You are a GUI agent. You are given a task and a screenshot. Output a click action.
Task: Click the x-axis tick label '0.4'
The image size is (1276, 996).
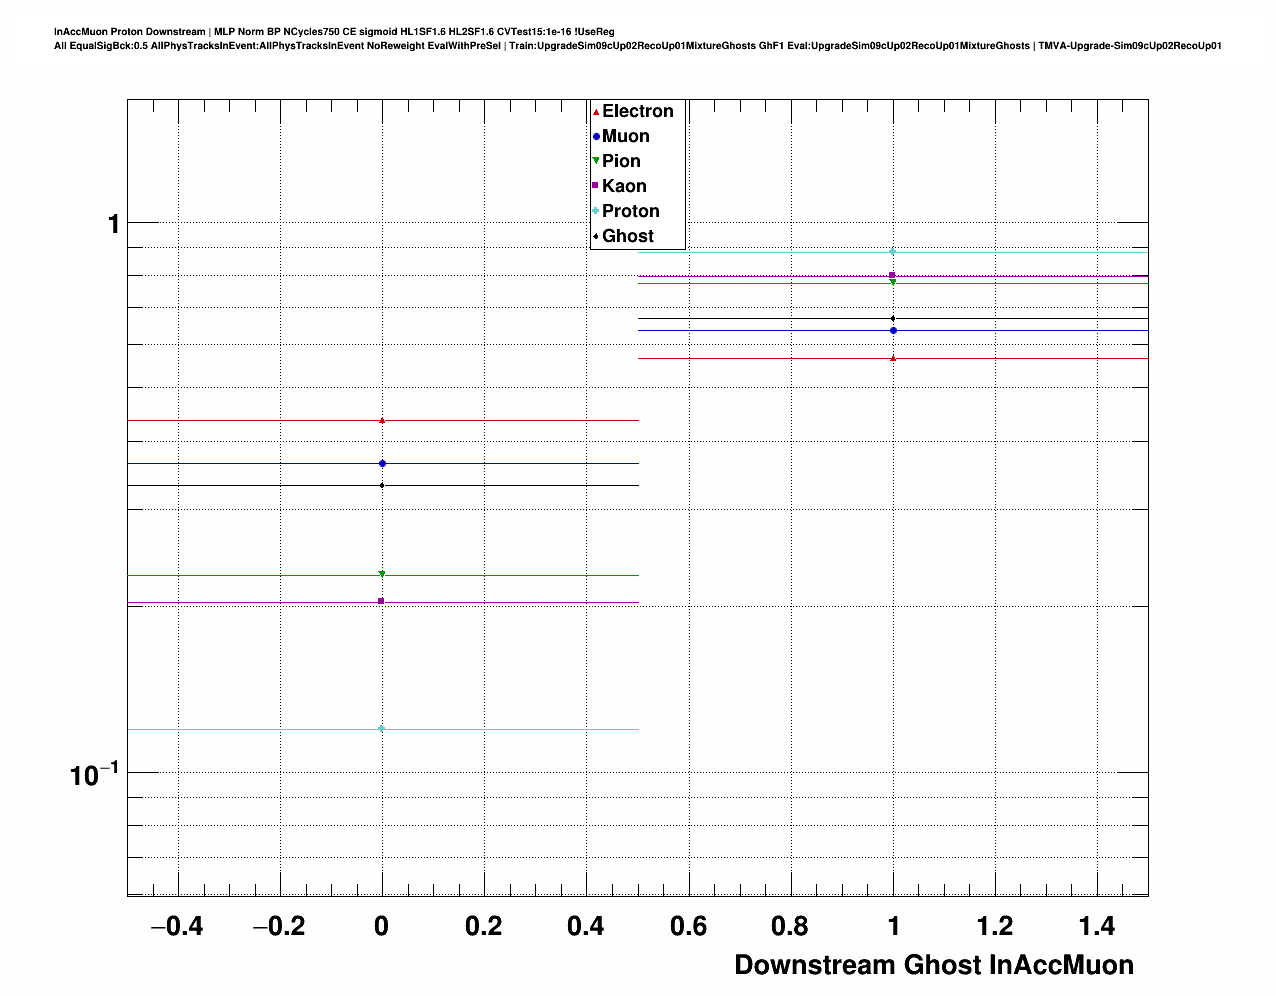pos(586,927)
